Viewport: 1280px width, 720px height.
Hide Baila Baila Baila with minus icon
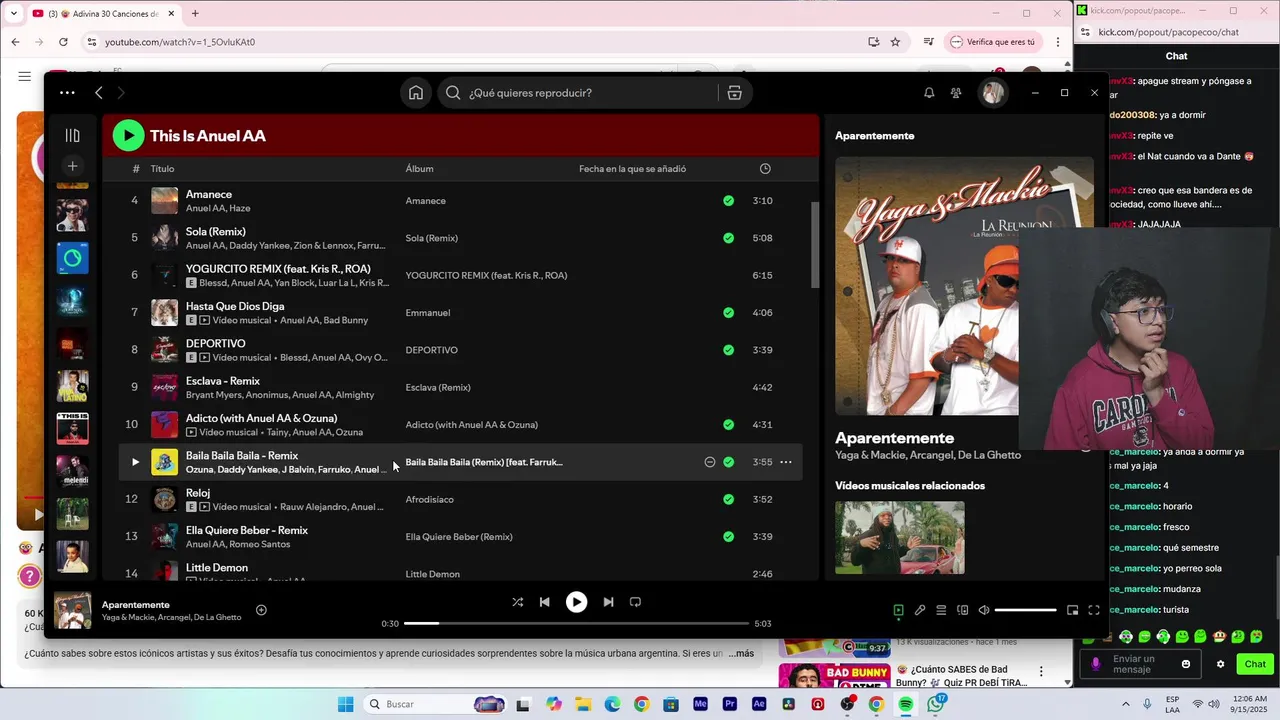710,462
